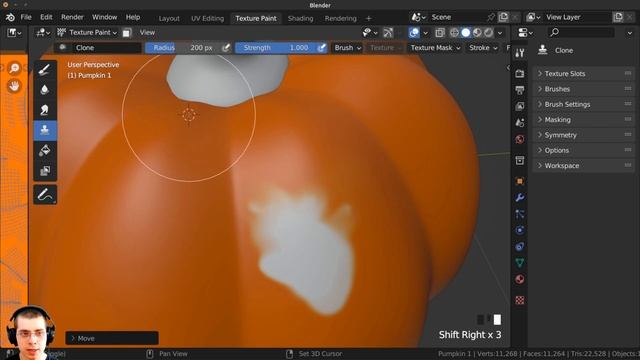The height and width of the screenshot is (360, 640).
Task: Switch to solid viewport shading
Action: [466, 33]
